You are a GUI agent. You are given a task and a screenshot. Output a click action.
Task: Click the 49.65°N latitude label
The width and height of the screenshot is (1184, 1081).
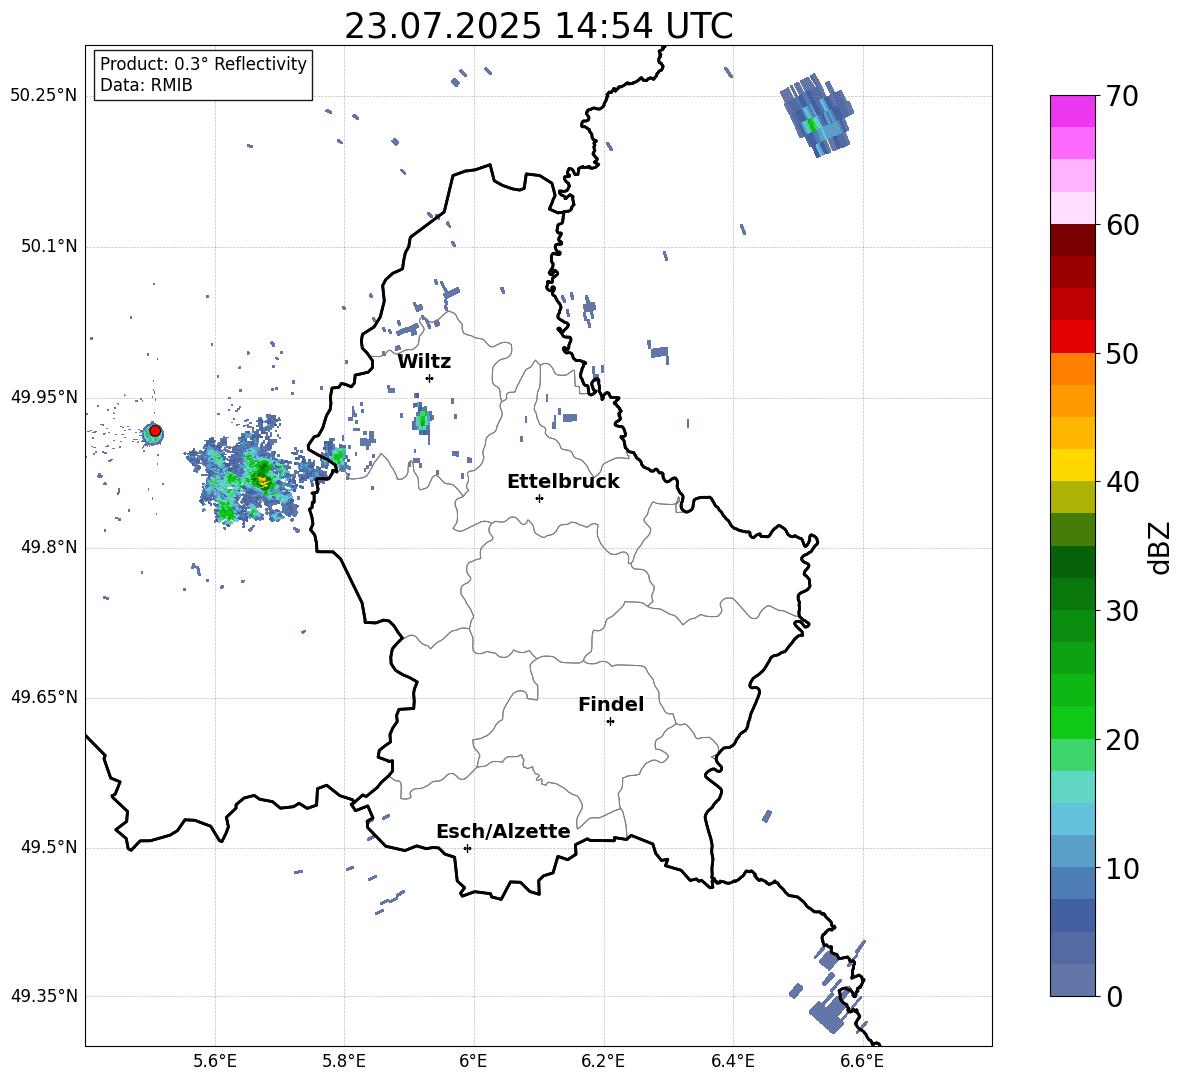[44, 697]
